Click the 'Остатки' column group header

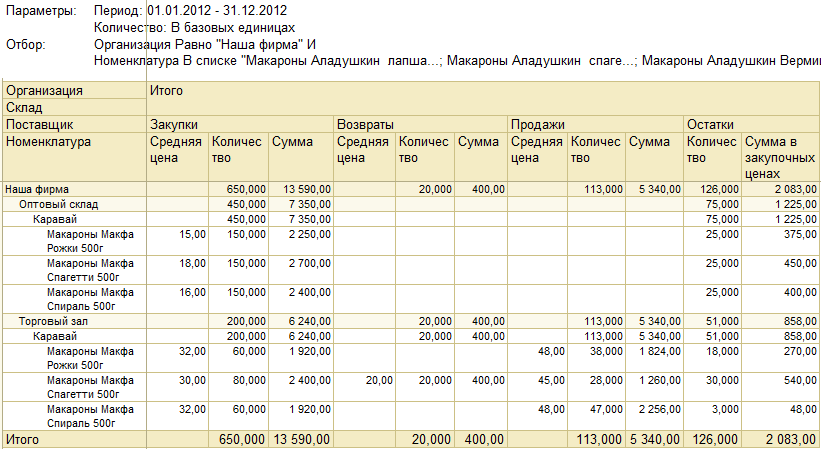tap(752, 125)
